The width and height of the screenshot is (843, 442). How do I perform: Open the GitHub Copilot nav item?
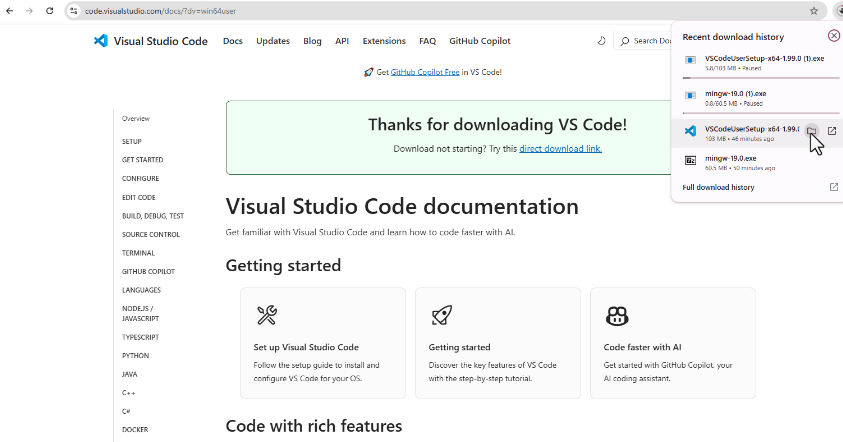pos(480,41)
